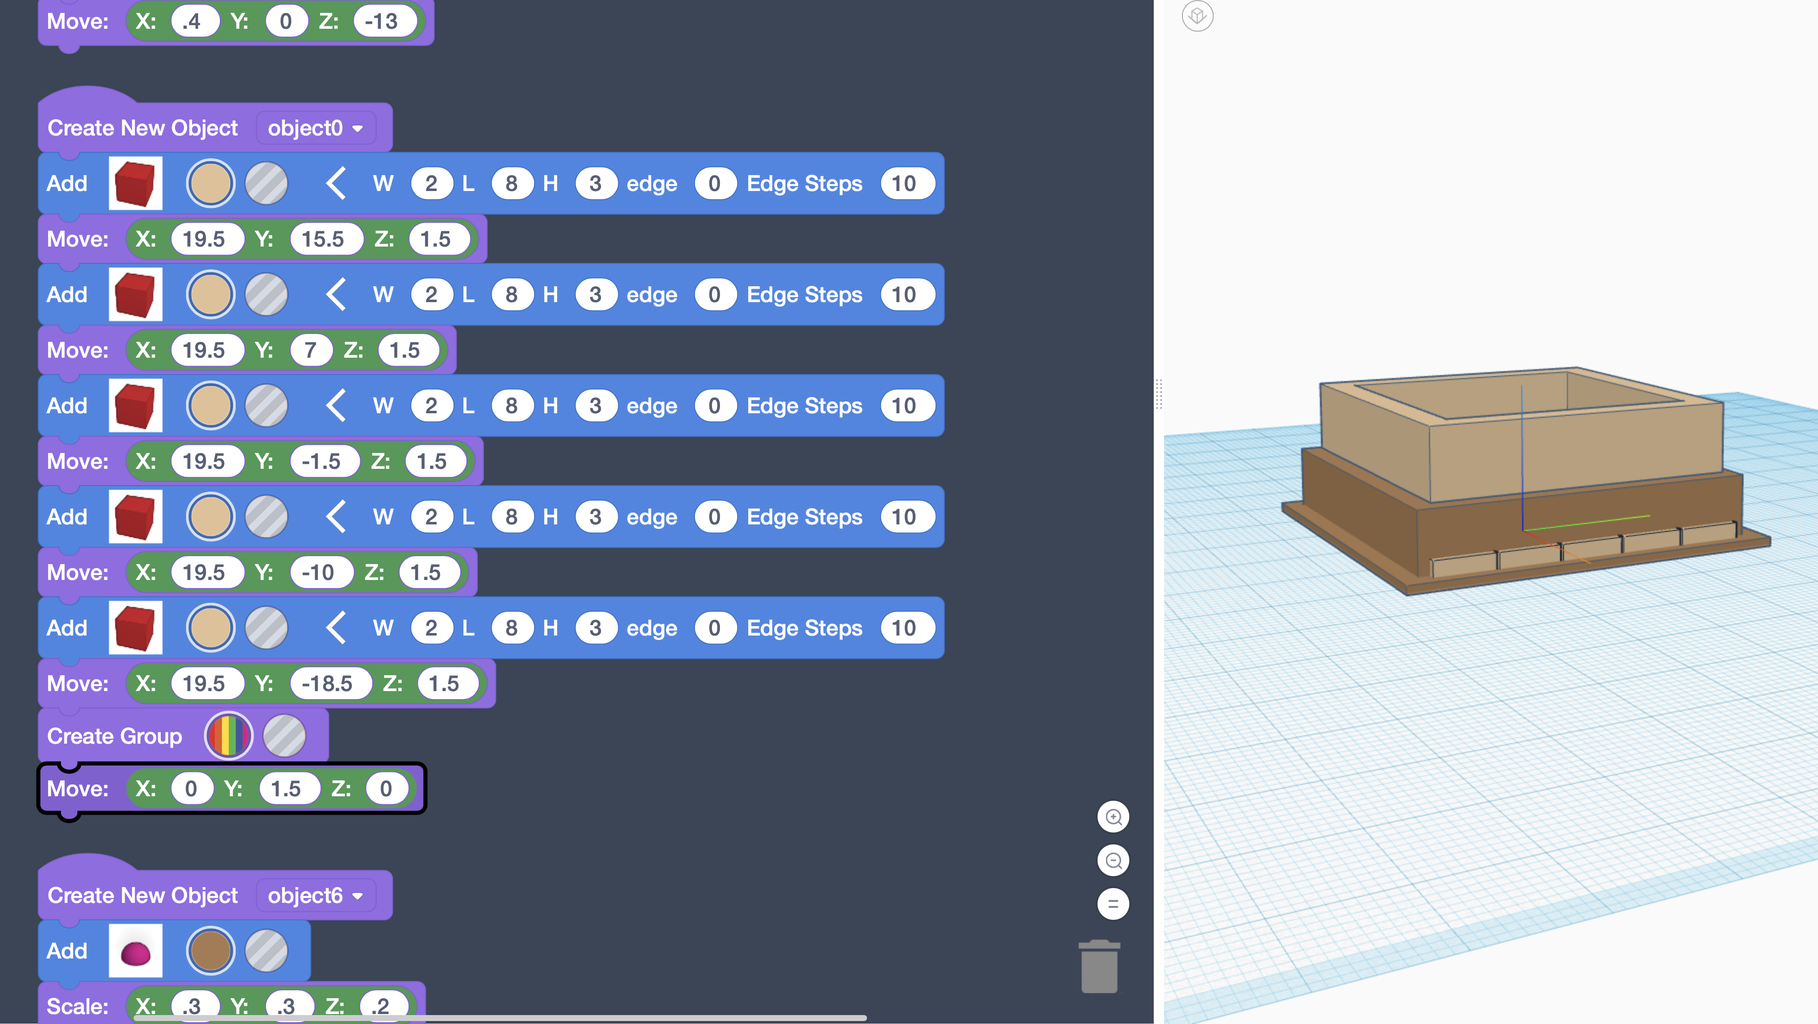Collapse the first Add block using its chevron
This screenshot has height=1024, width=1818.
tap(335, 183)
